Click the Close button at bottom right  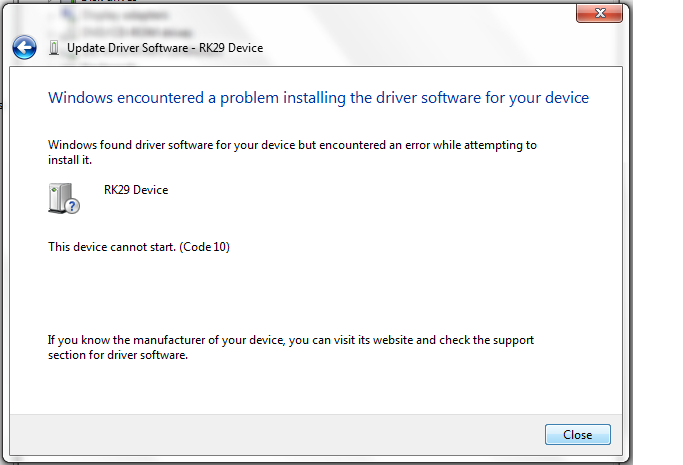578,435
